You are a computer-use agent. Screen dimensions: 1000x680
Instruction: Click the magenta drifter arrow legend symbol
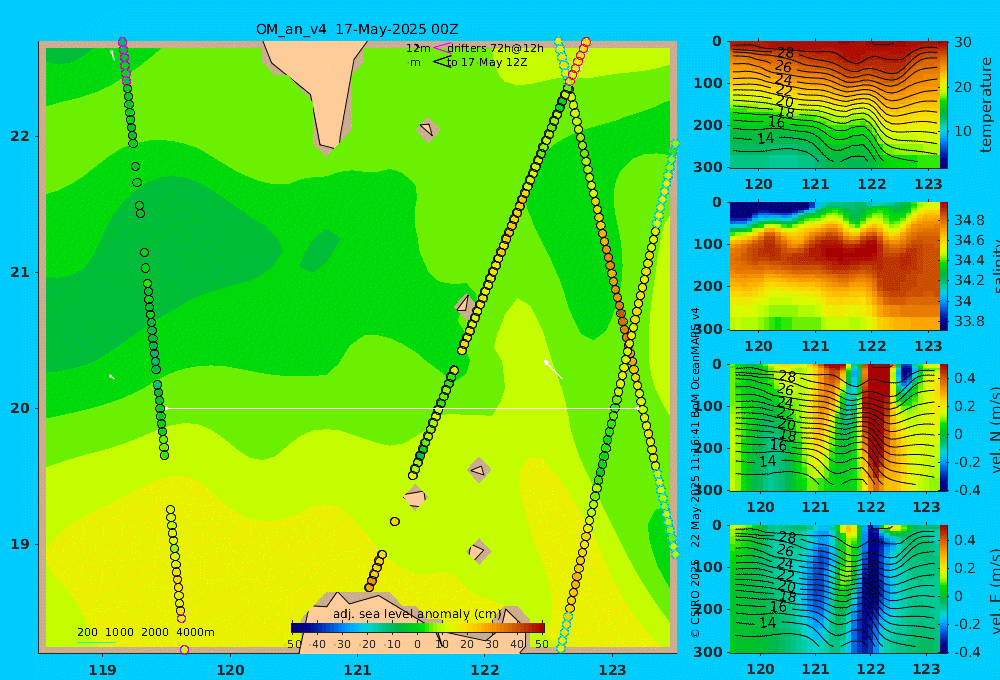click(441, 47)
